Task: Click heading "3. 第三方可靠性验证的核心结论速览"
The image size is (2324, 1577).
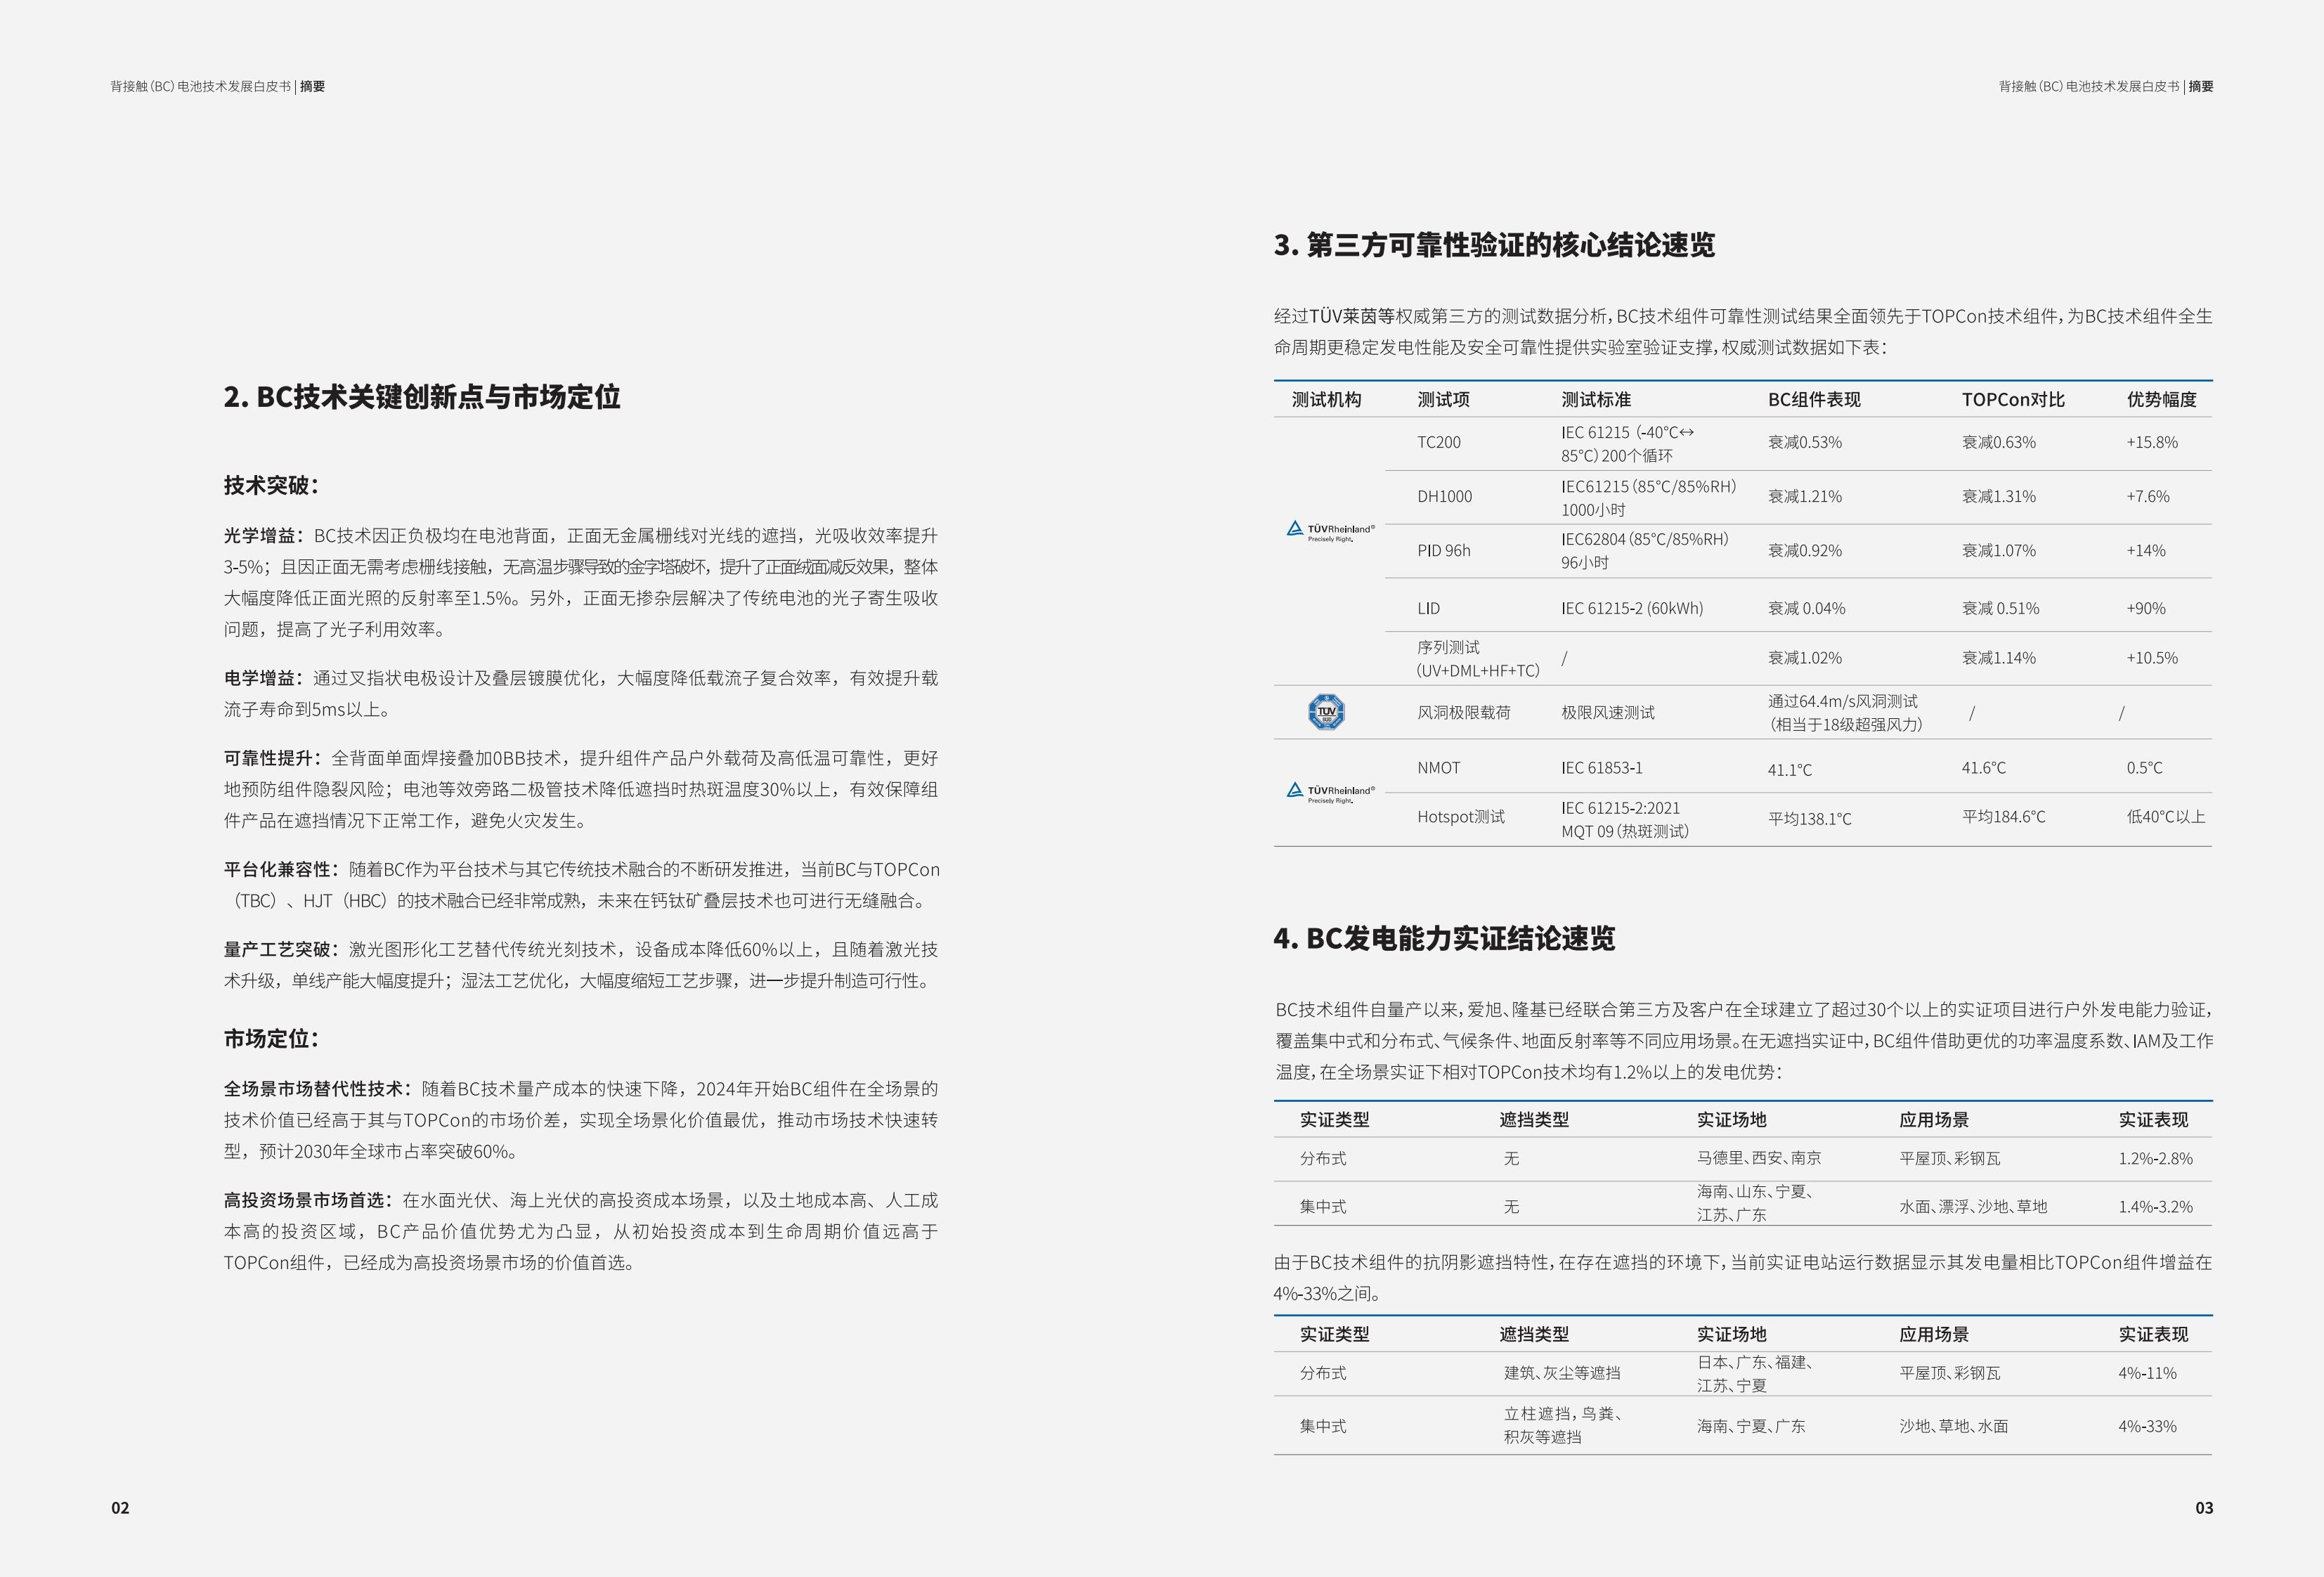Action: click(1494, 245)
